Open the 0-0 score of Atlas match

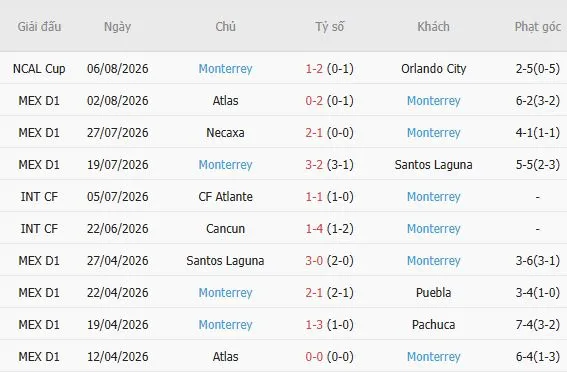point(314,356)
